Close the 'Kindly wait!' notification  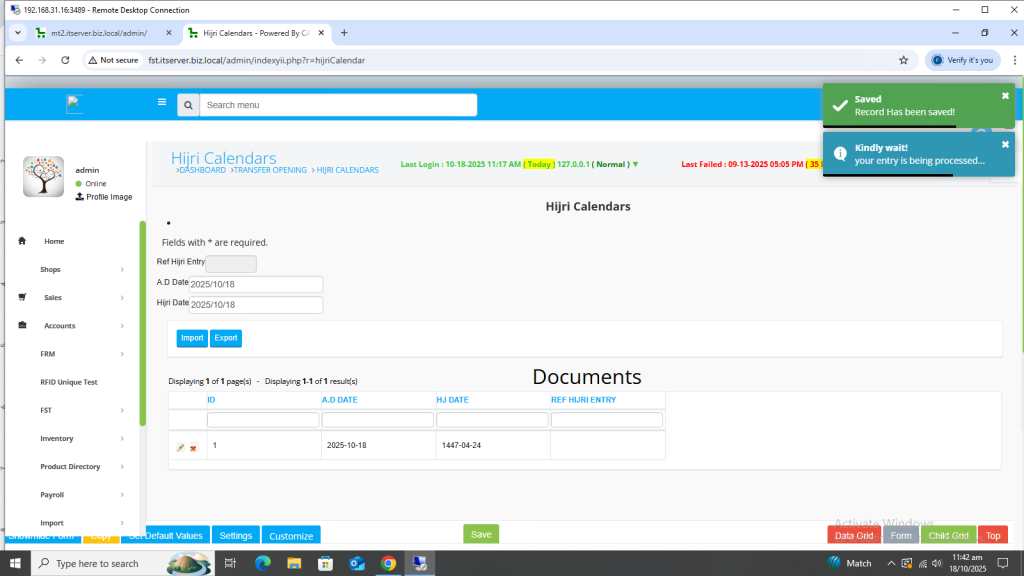pyautogui.click(x=1005, y=144)
